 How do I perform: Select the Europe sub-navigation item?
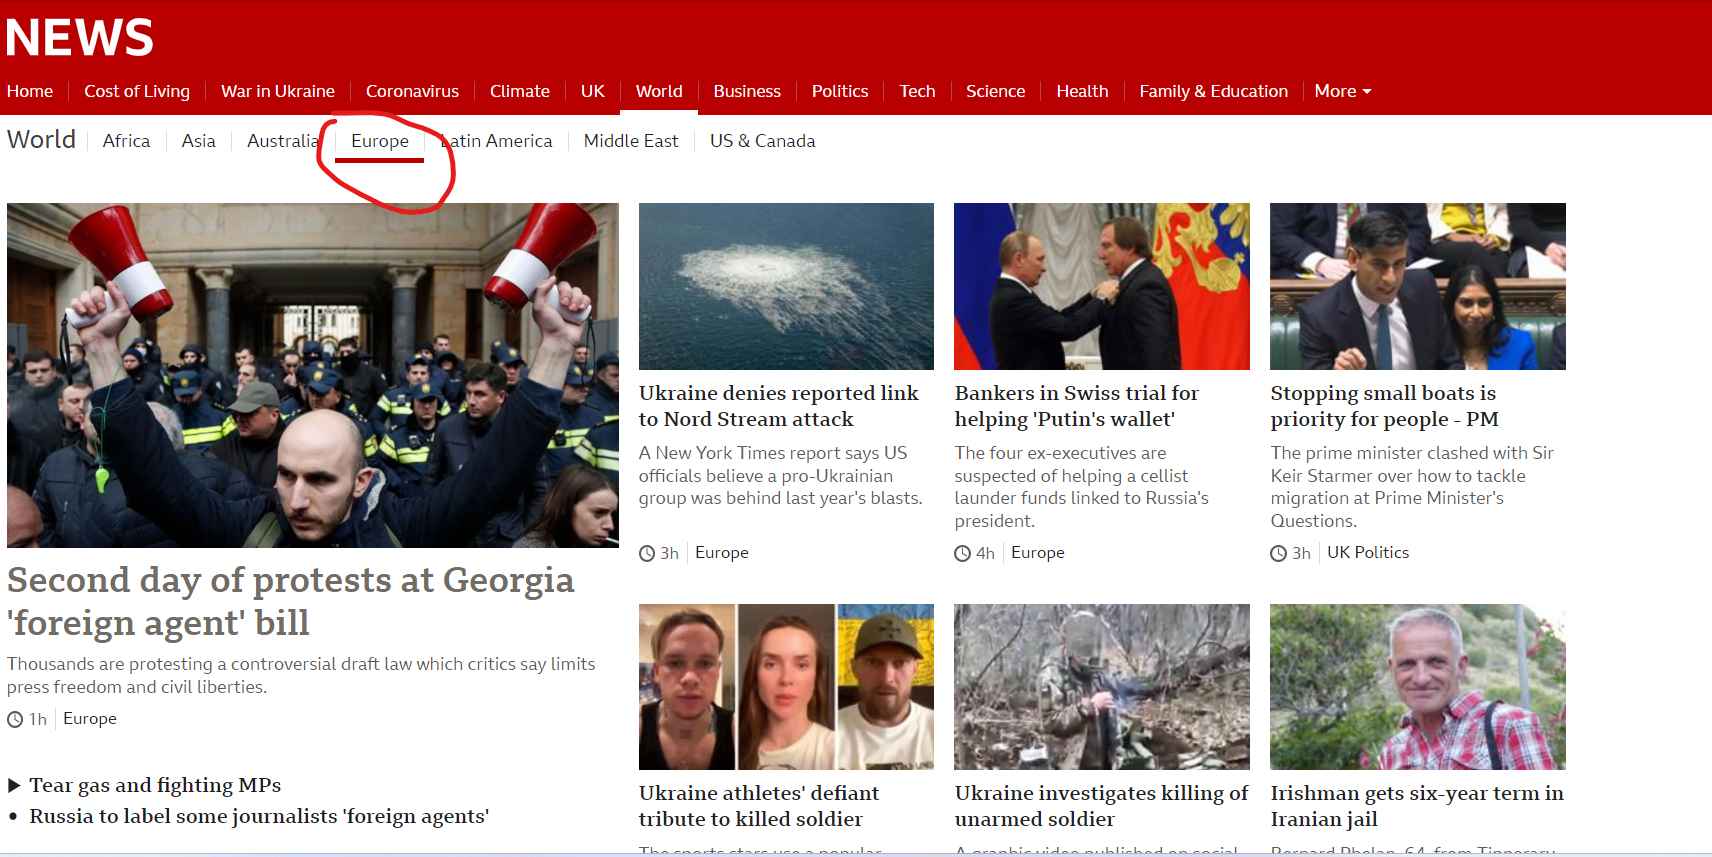(x=380, y=141)
